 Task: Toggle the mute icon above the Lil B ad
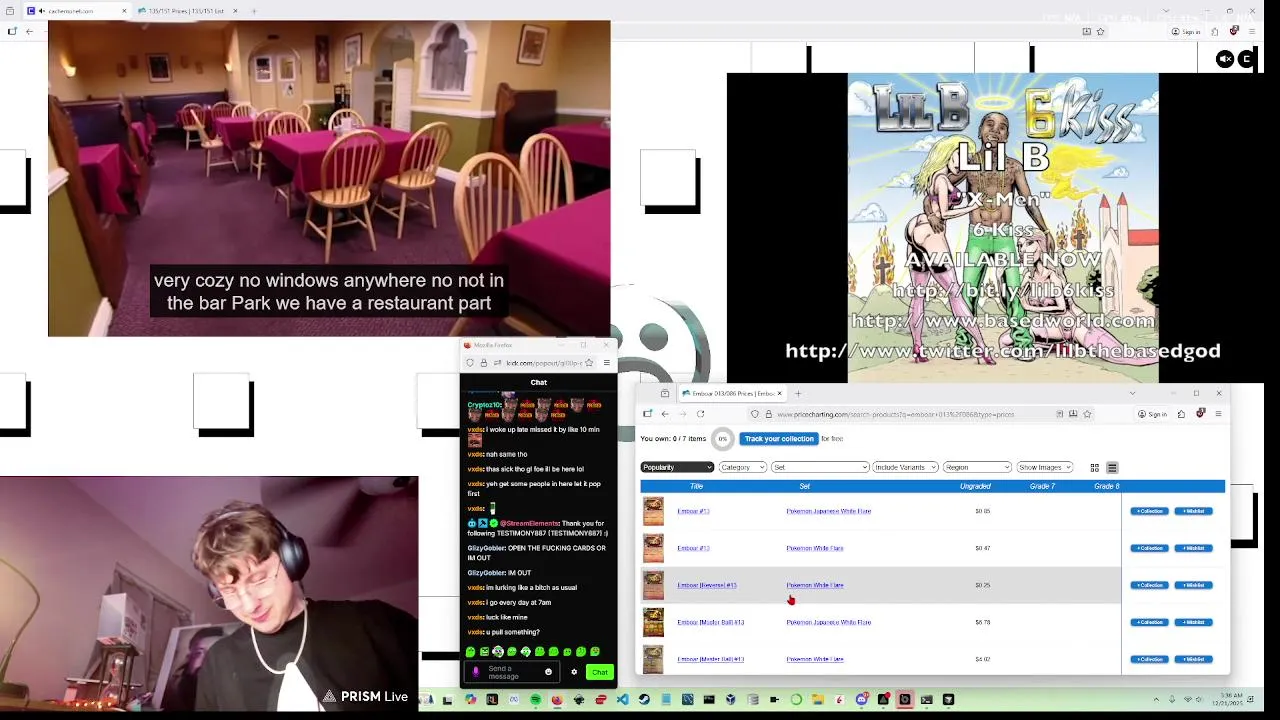click(x=1225, y=59)
